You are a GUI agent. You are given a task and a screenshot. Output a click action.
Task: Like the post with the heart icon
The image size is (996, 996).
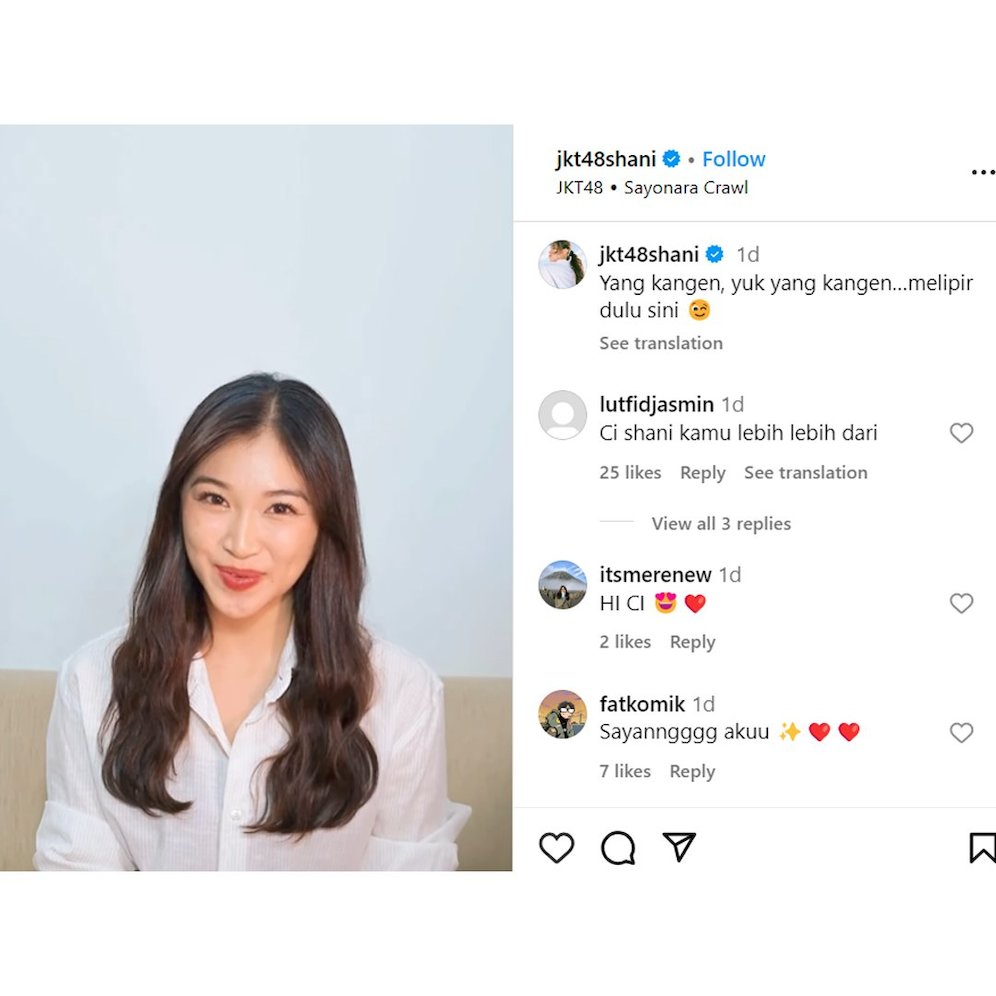pos(556,847)
